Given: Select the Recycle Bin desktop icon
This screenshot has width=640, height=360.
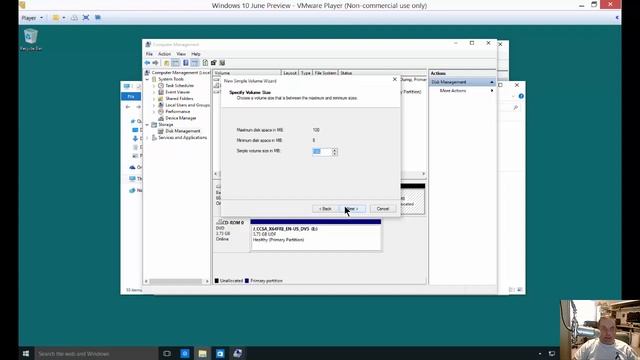Looking at the screenshot, I should pos(31,40).
